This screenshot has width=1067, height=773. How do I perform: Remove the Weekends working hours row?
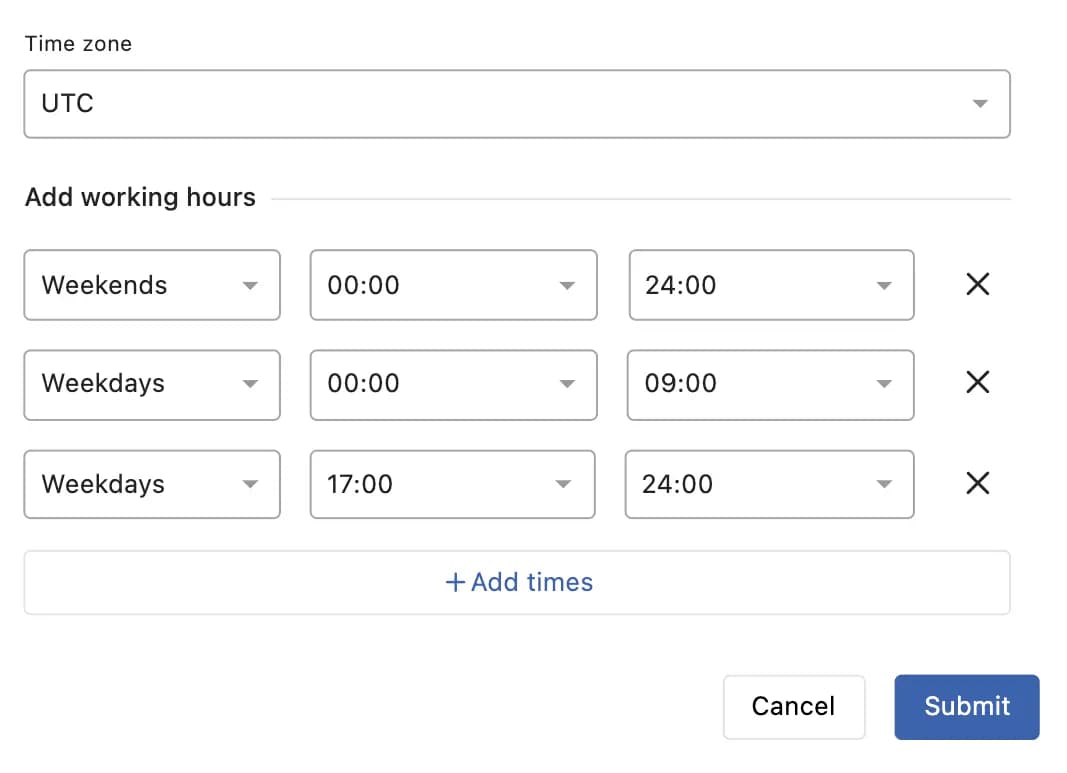point(977,285)
